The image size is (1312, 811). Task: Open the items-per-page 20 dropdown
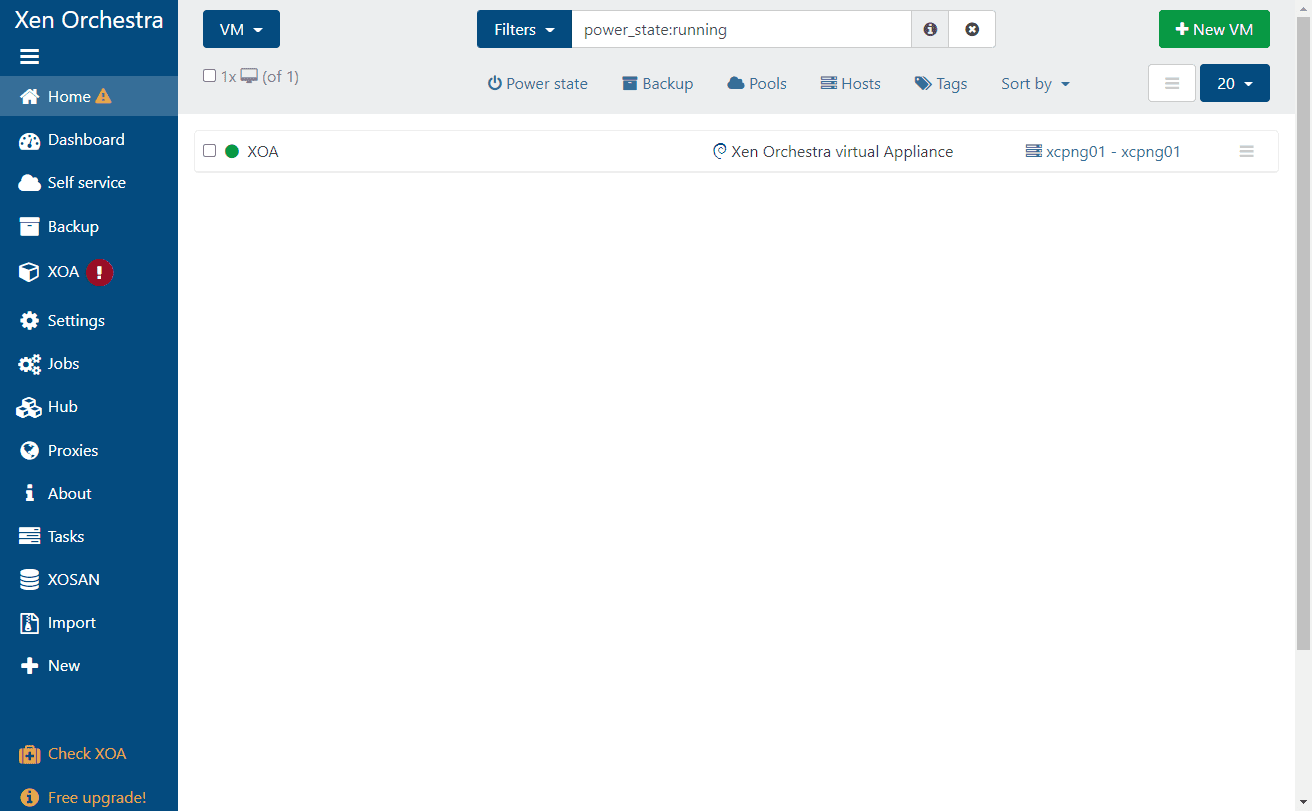coord(1235,84)
